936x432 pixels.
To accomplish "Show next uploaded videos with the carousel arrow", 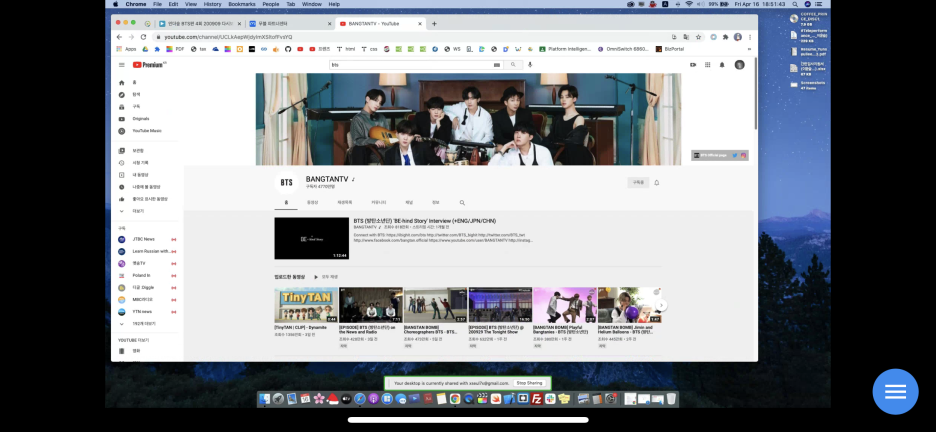I will 661,305.
